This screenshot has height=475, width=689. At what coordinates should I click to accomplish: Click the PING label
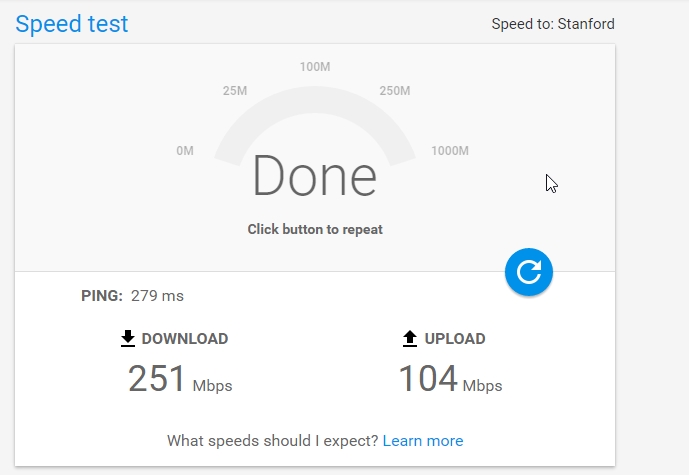pos(102,296)
